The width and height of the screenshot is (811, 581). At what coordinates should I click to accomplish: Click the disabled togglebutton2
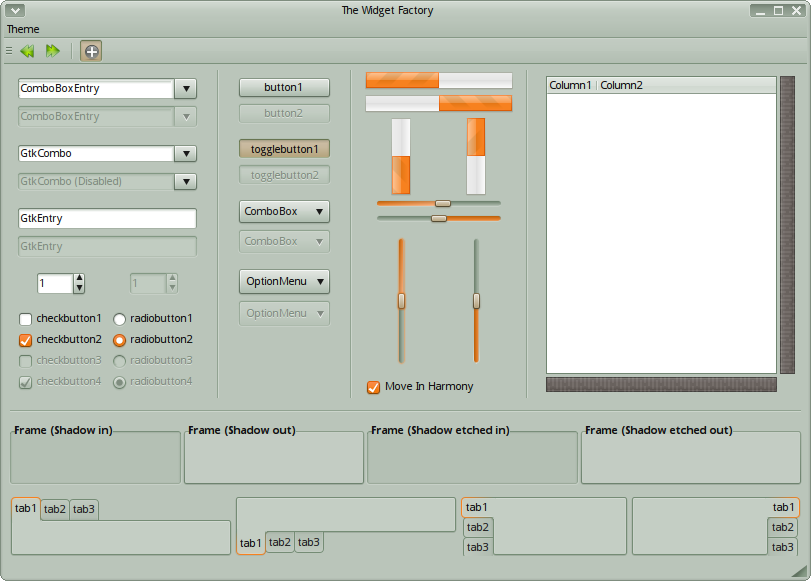[x=284, y=175]
